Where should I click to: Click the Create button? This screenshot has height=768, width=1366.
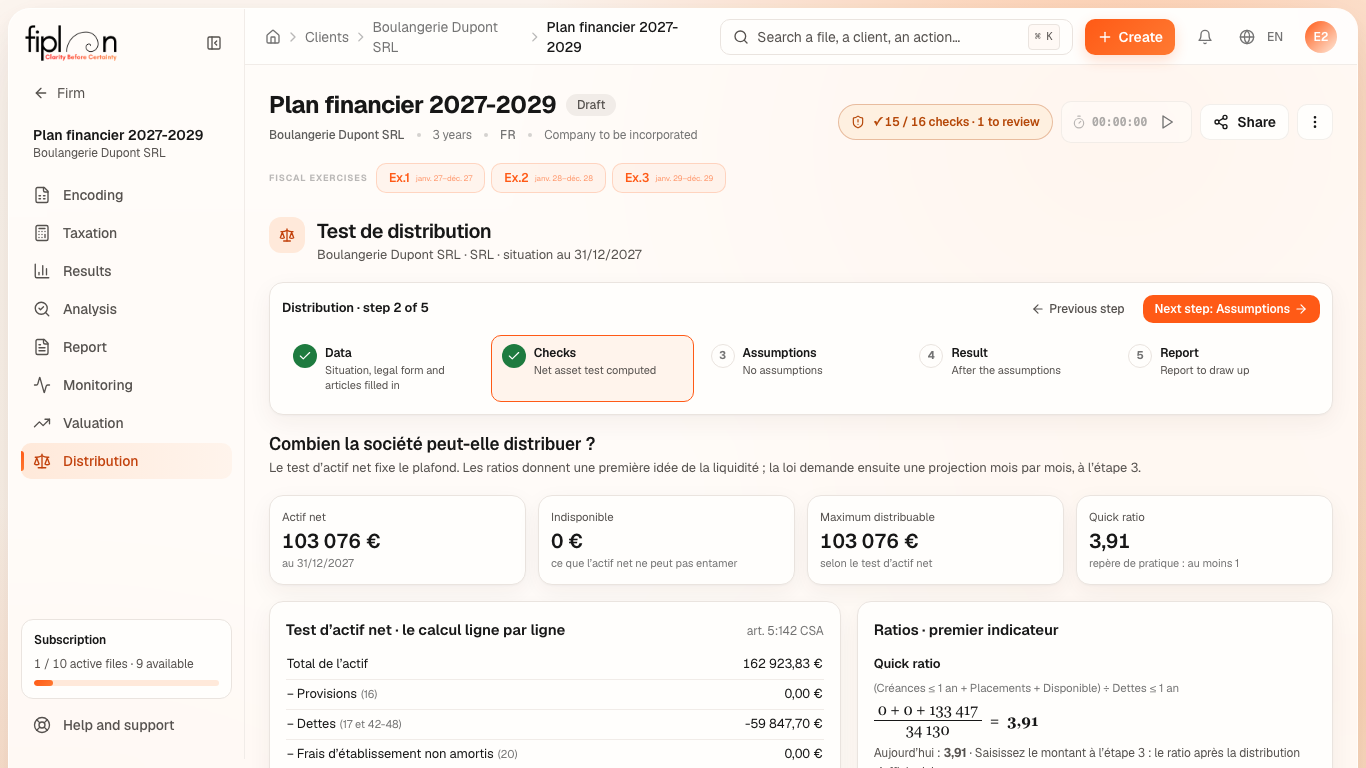coord(1130,37)
